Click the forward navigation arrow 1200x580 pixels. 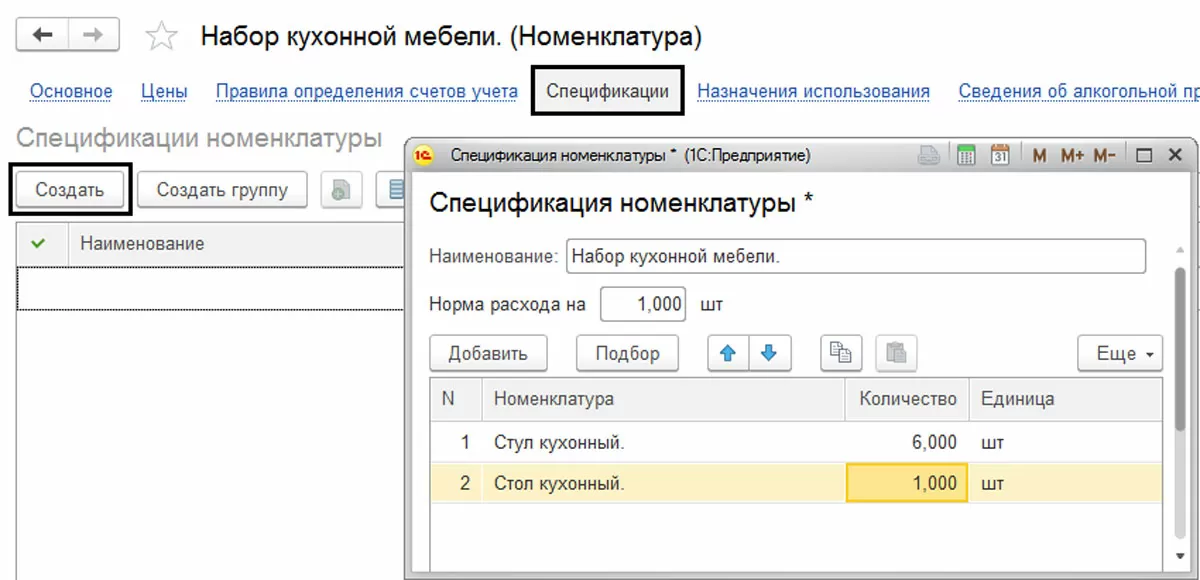click(93, 35)
